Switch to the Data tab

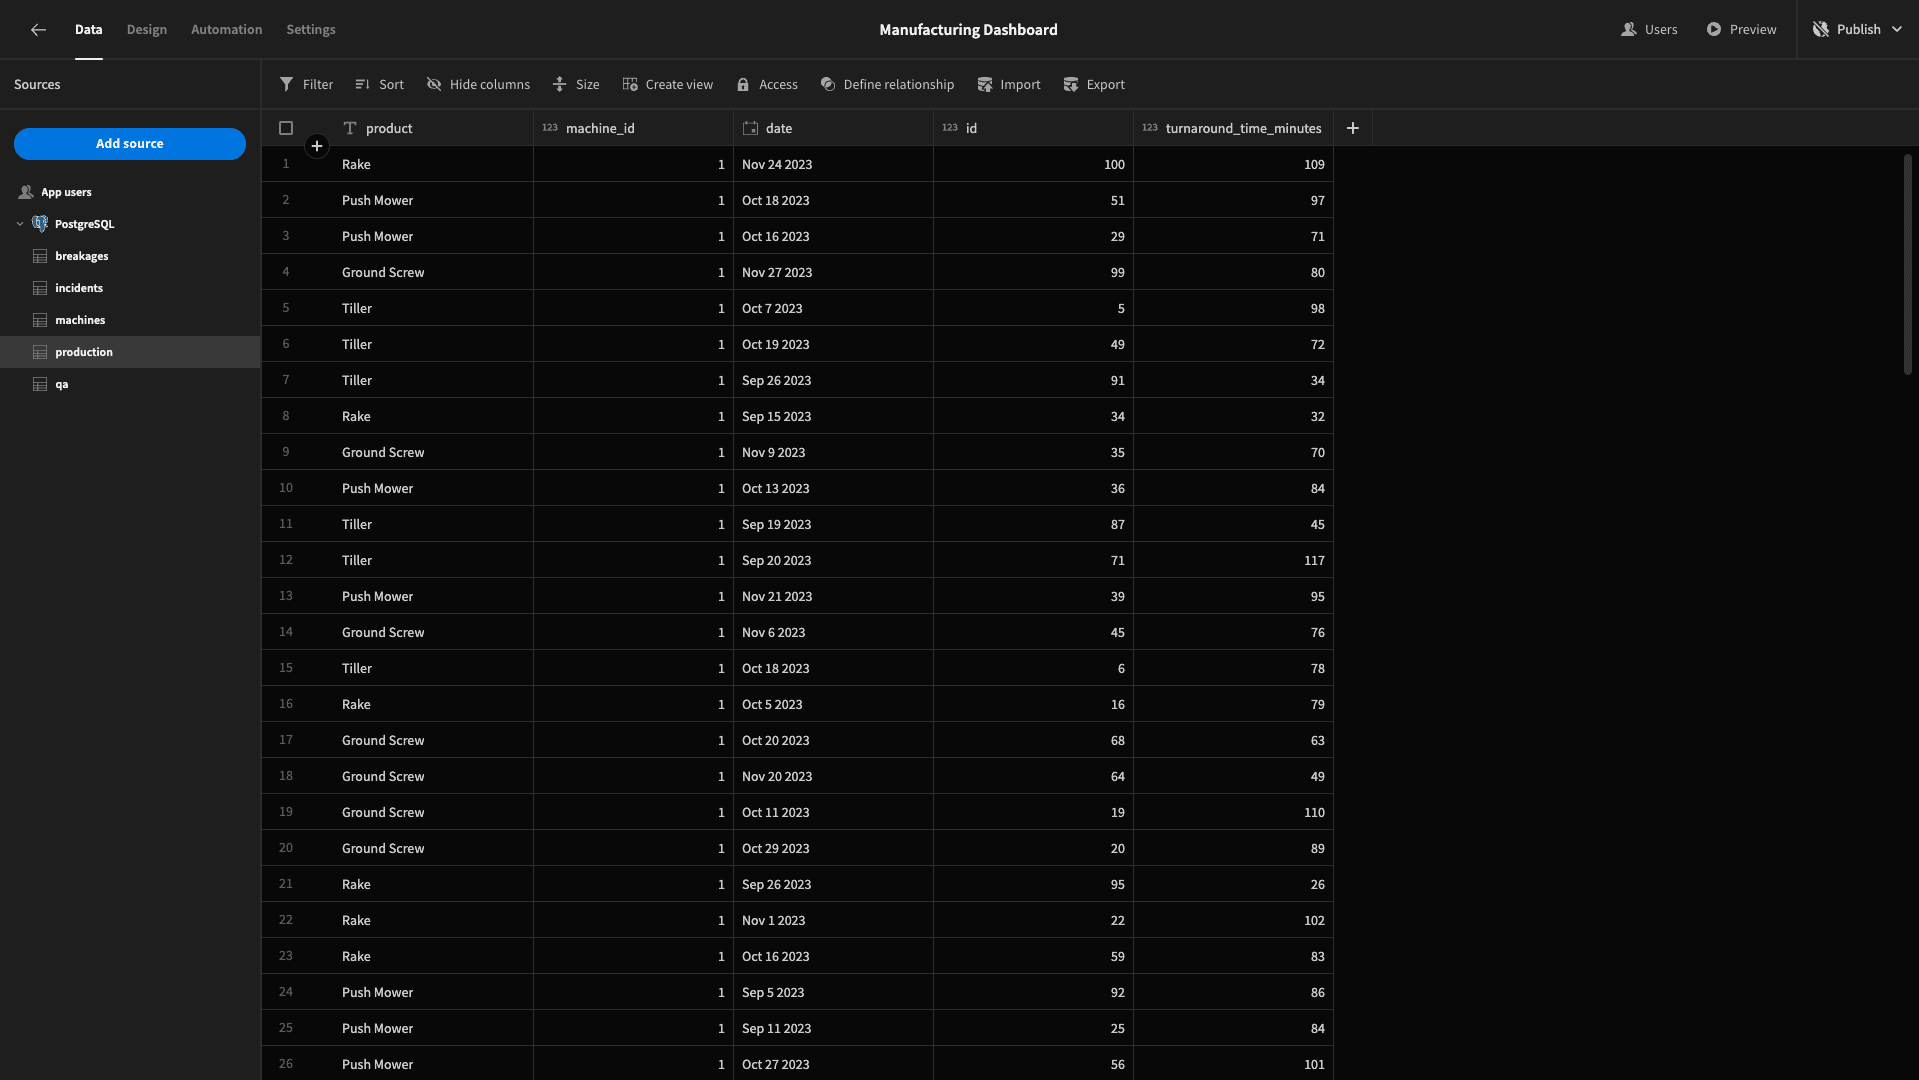[x=89, y=30]
